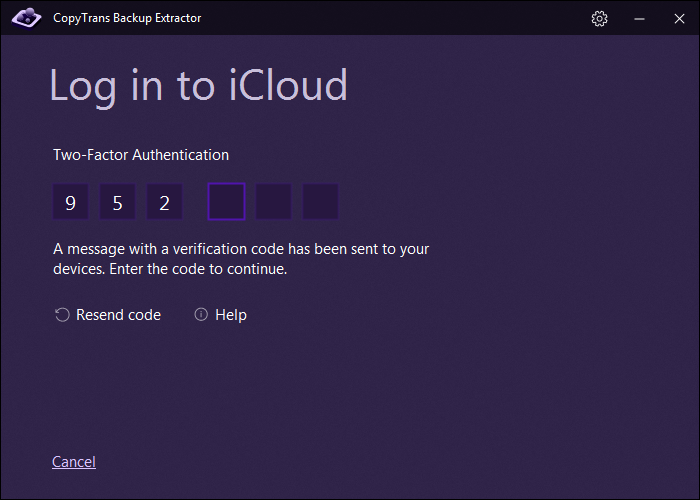Click the Resend code label
700x500 pixels.
tap(118, 315)
